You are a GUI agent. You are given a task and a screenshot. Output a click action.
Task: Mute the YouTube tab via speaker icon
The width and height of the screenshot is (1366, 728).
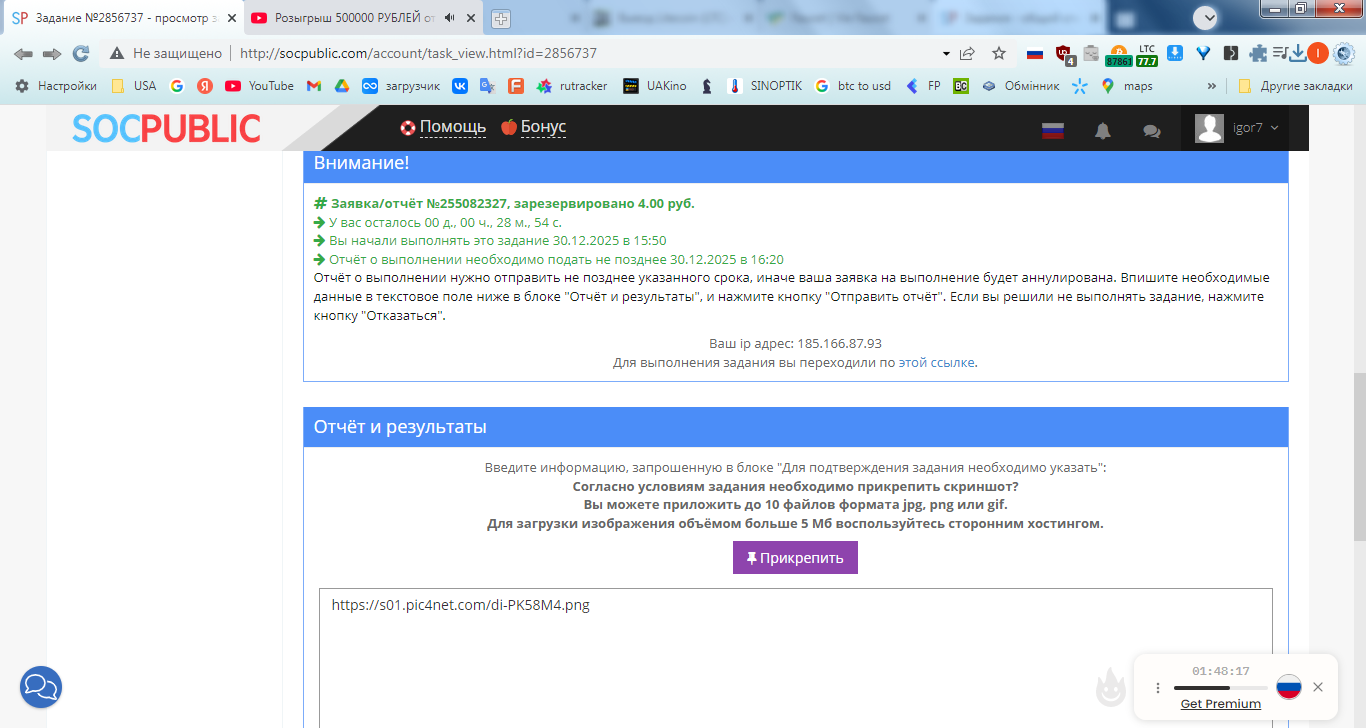point(449,18)
